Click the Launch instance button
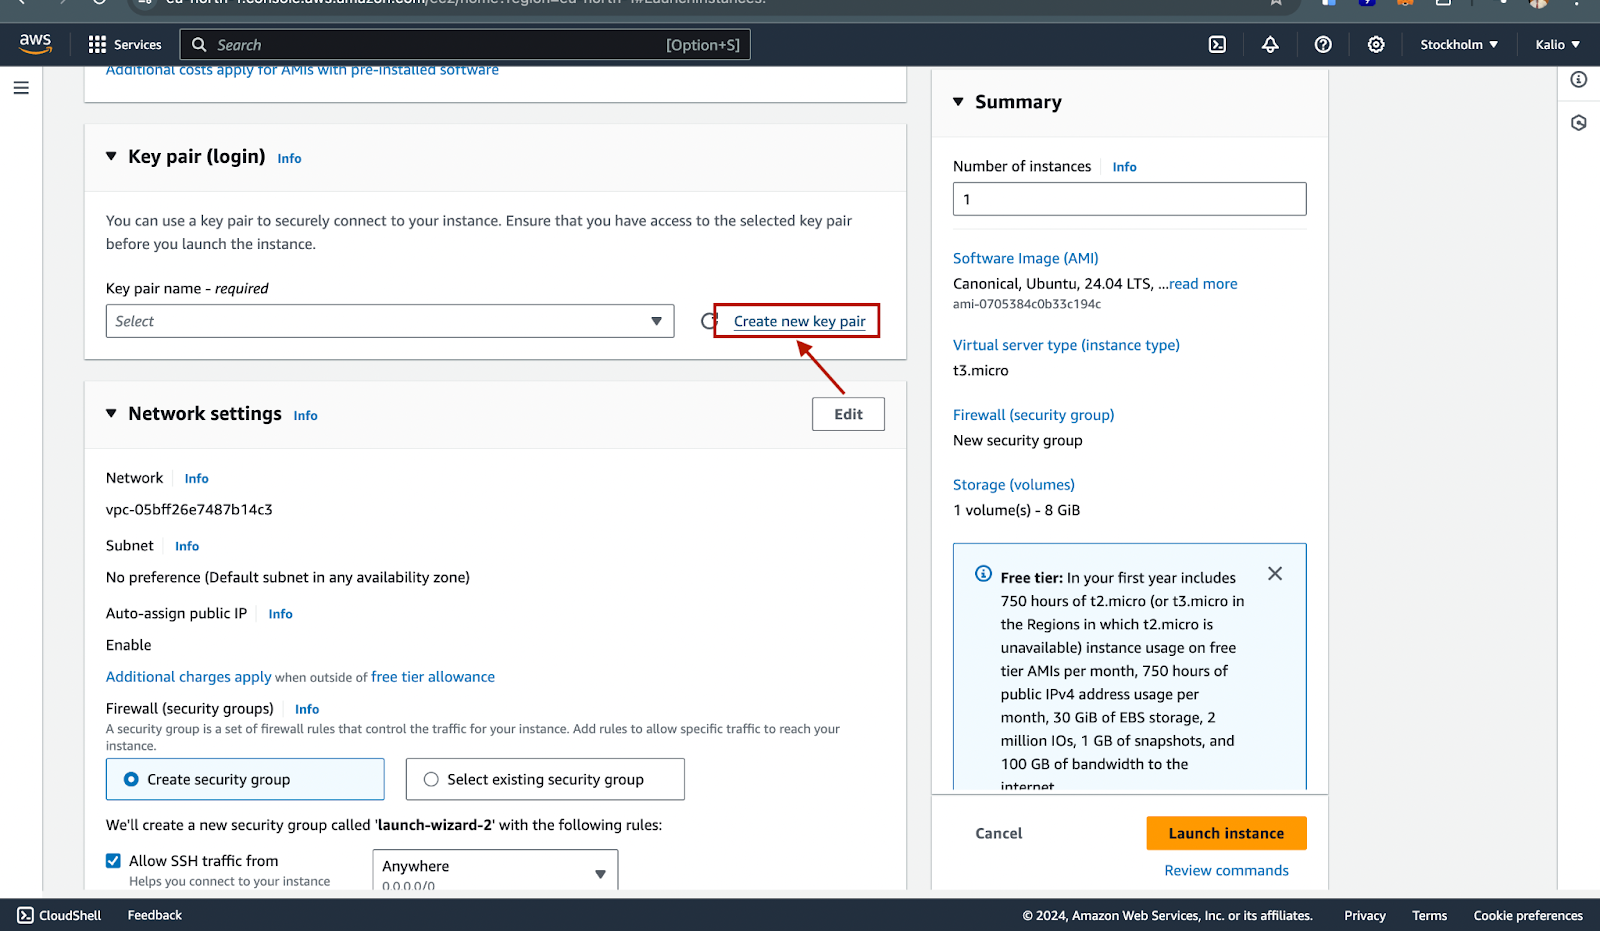Image resolution: width=1600 pixels, height=931 pixels. [1226, 833]
